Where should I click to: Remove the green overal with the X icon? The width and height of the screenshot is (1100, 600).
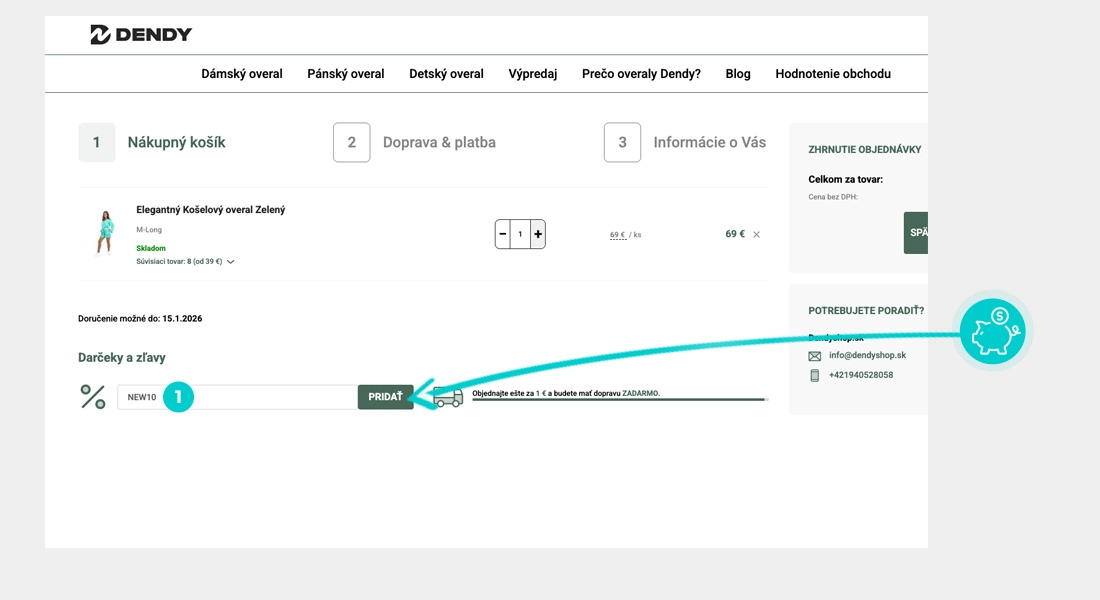pos(756,235)
